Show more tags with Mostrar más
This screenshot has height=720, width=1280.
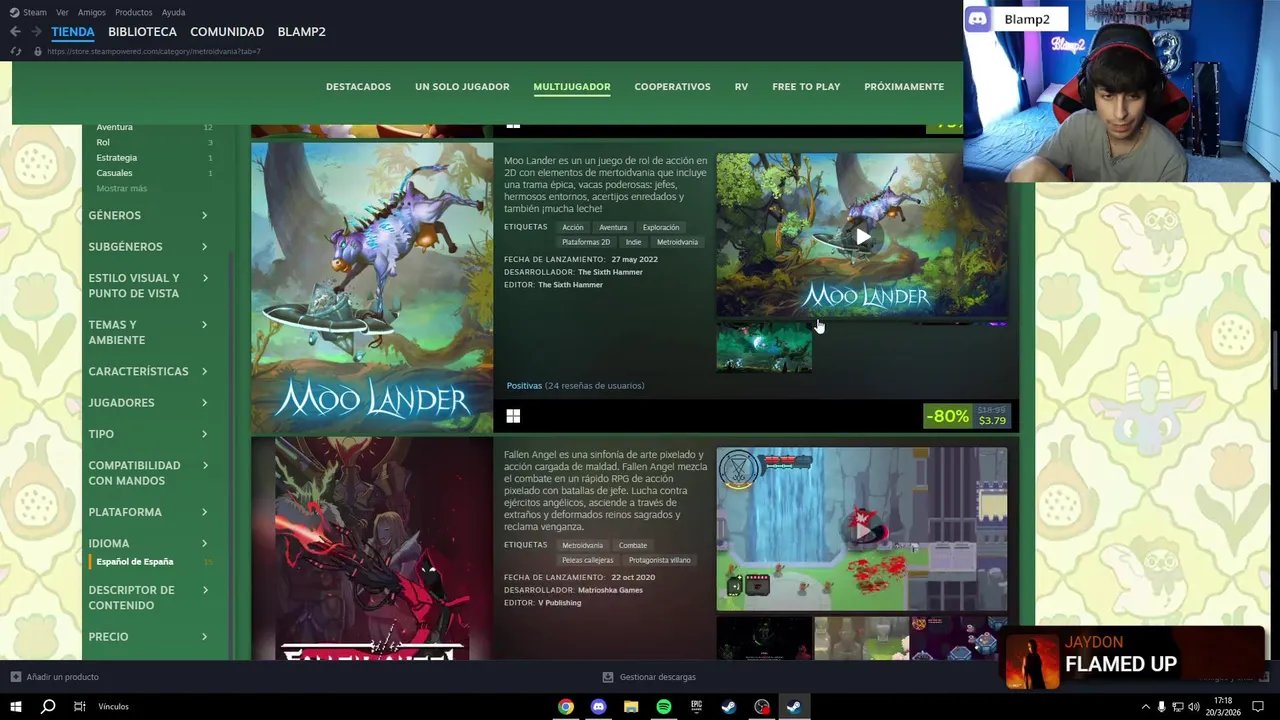coord(121,188)
